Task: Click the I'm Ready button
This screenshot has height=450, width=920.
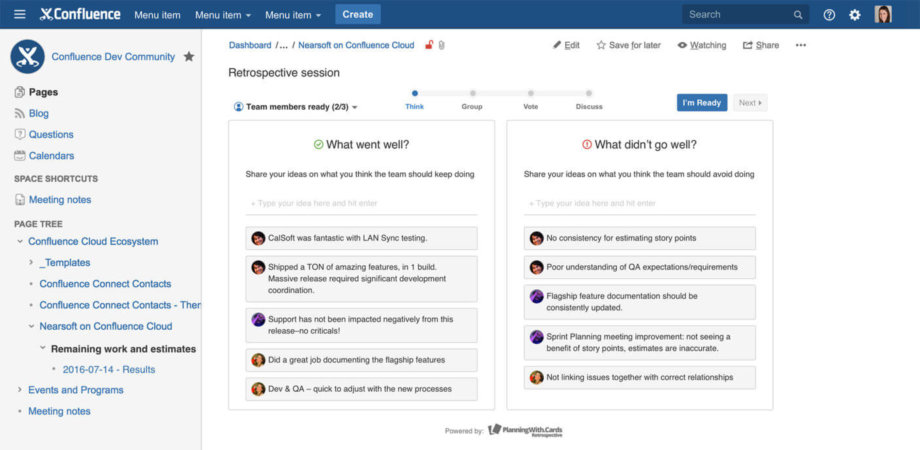Action: pyautogui.click(x=702, y=103)
